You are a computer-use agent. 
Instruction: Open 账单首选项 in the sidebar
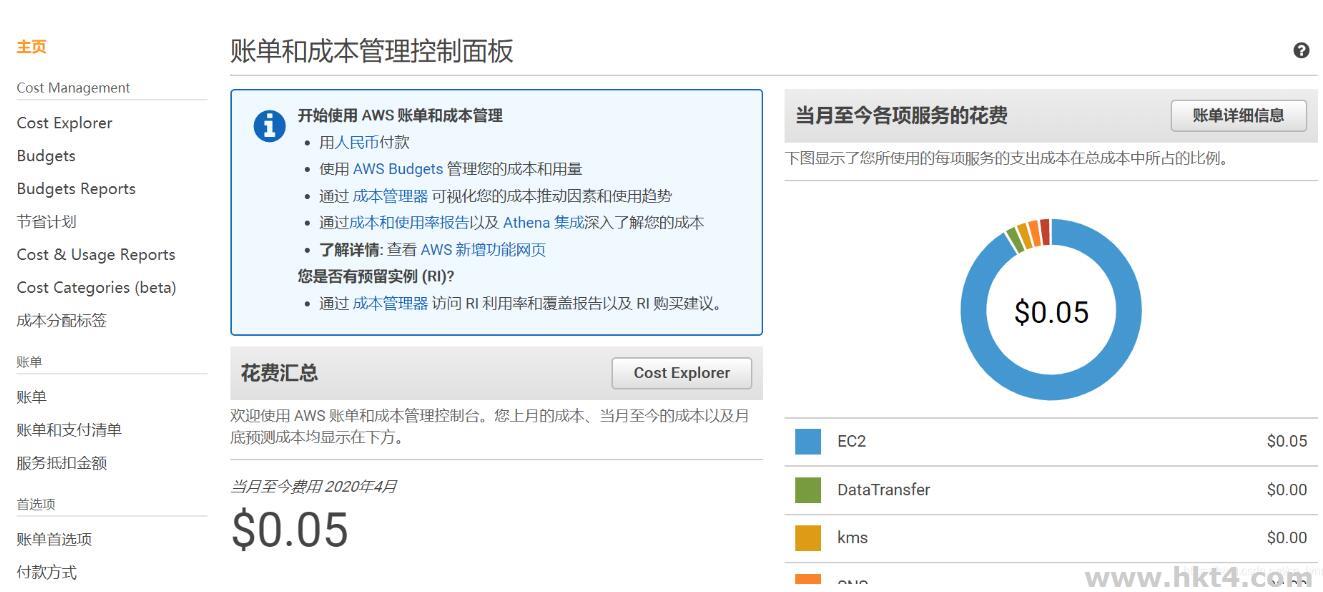click(54, 539)
